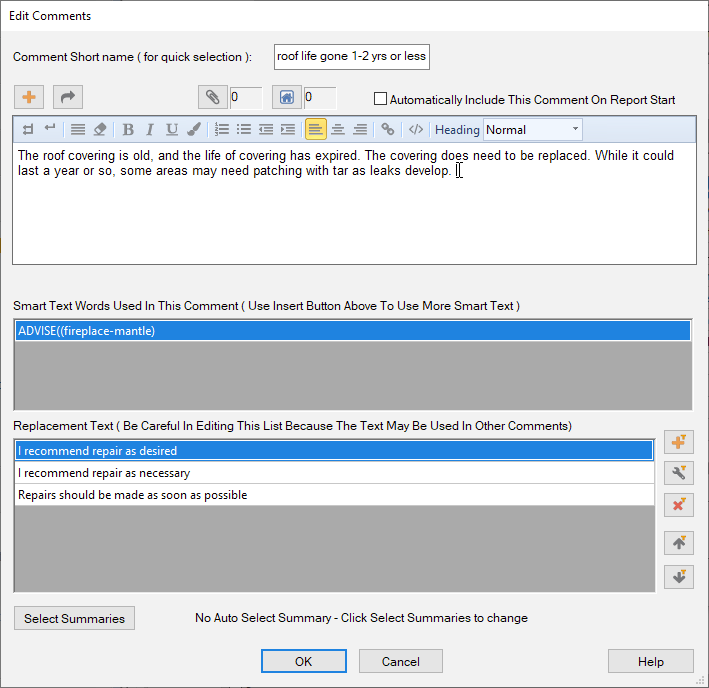Viewport: 709px width, 688px height.
Task: Delete selected replacement text
Action: [679, 505]
